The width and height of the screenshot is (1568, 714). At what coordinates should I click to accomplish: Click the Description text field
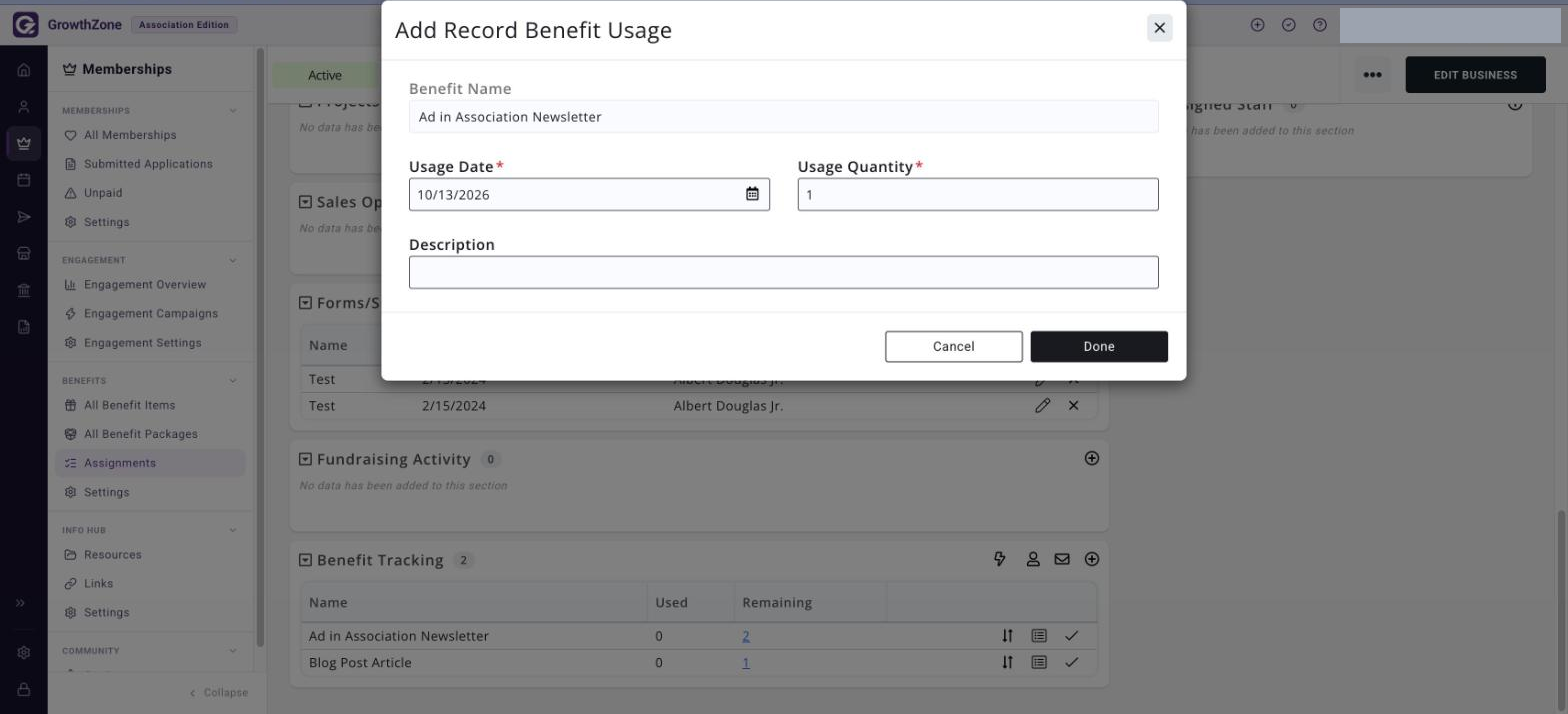[x=784, y=272]
